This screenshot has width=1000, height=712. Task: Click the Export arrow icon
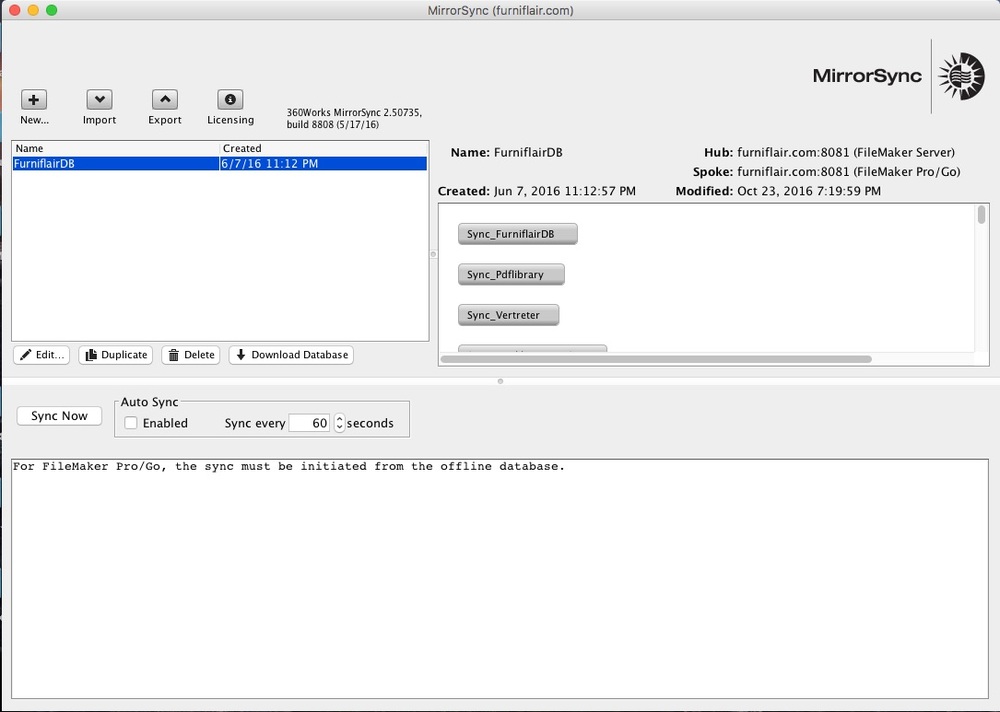click(x=165, y=100)
